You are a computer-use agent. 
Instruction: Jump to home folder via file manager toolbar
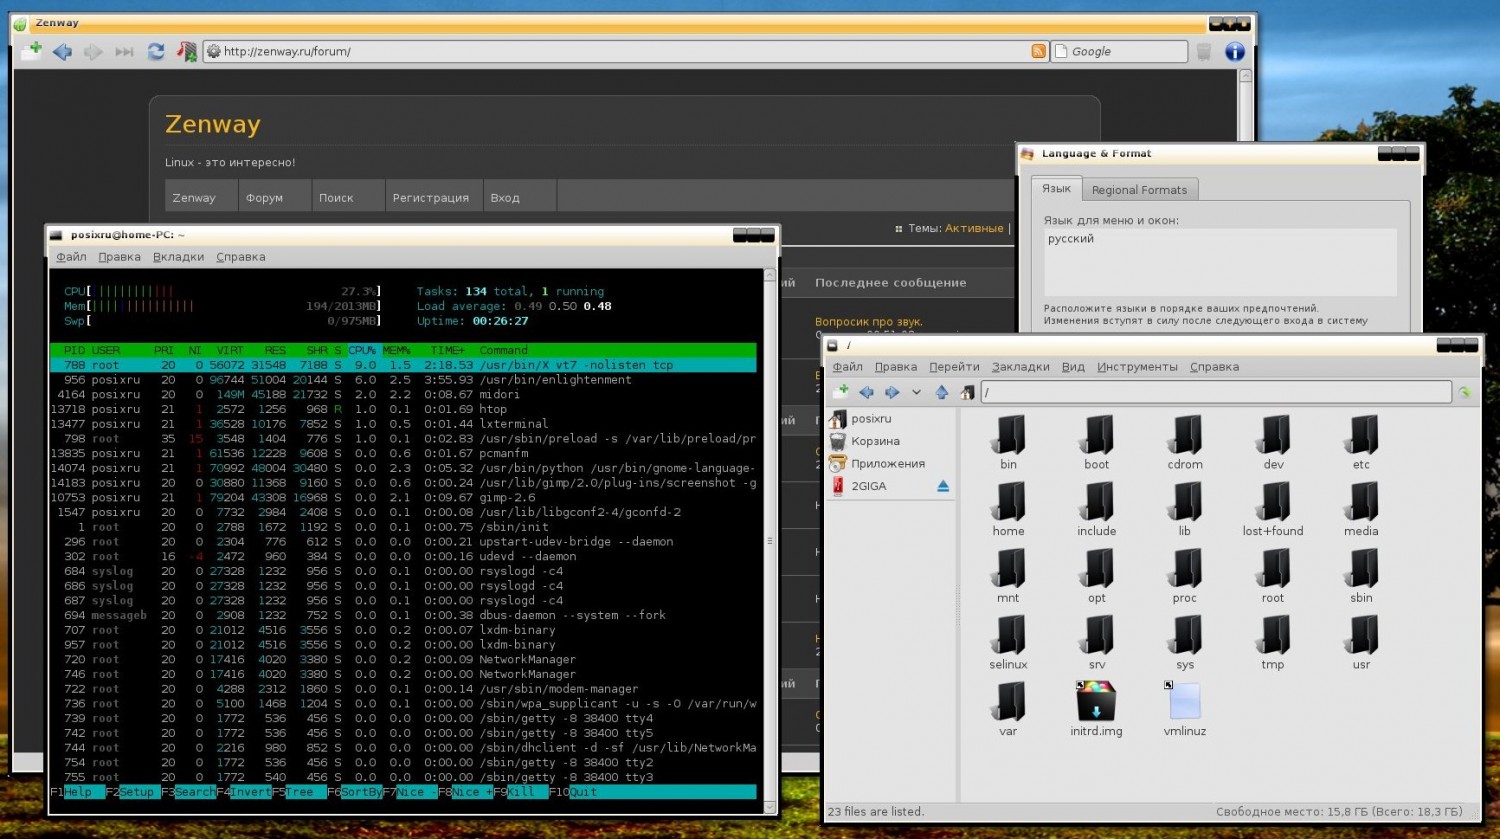967,393
